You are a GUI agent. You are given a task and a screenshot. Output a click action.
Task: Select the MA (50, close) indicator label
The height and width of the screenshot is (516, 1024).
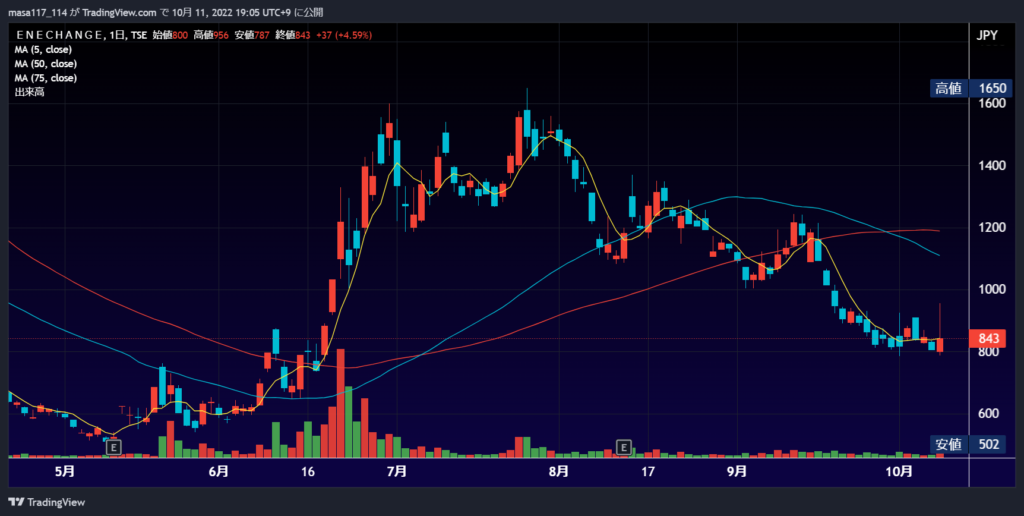pyautogui.click(x=46, y=64)
